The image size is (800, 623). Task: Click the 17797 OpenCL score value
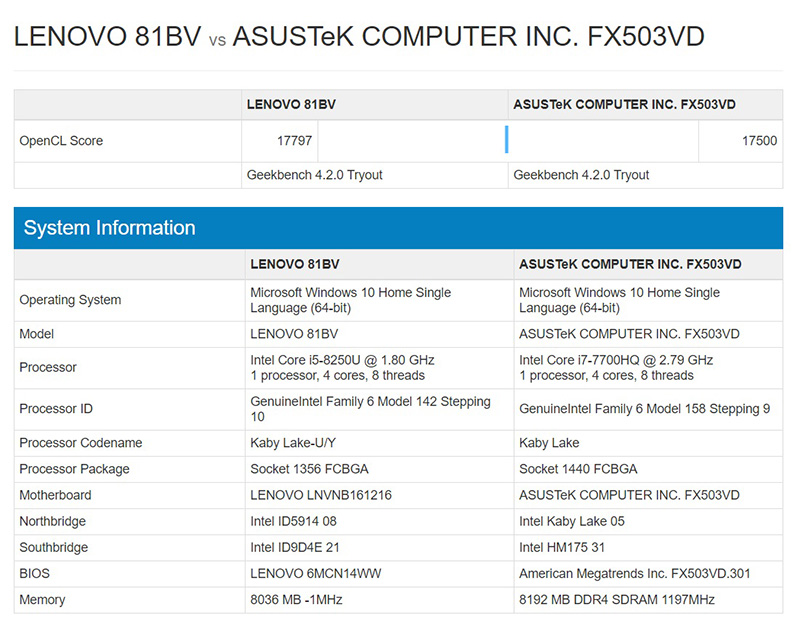(x=294, y=141)
